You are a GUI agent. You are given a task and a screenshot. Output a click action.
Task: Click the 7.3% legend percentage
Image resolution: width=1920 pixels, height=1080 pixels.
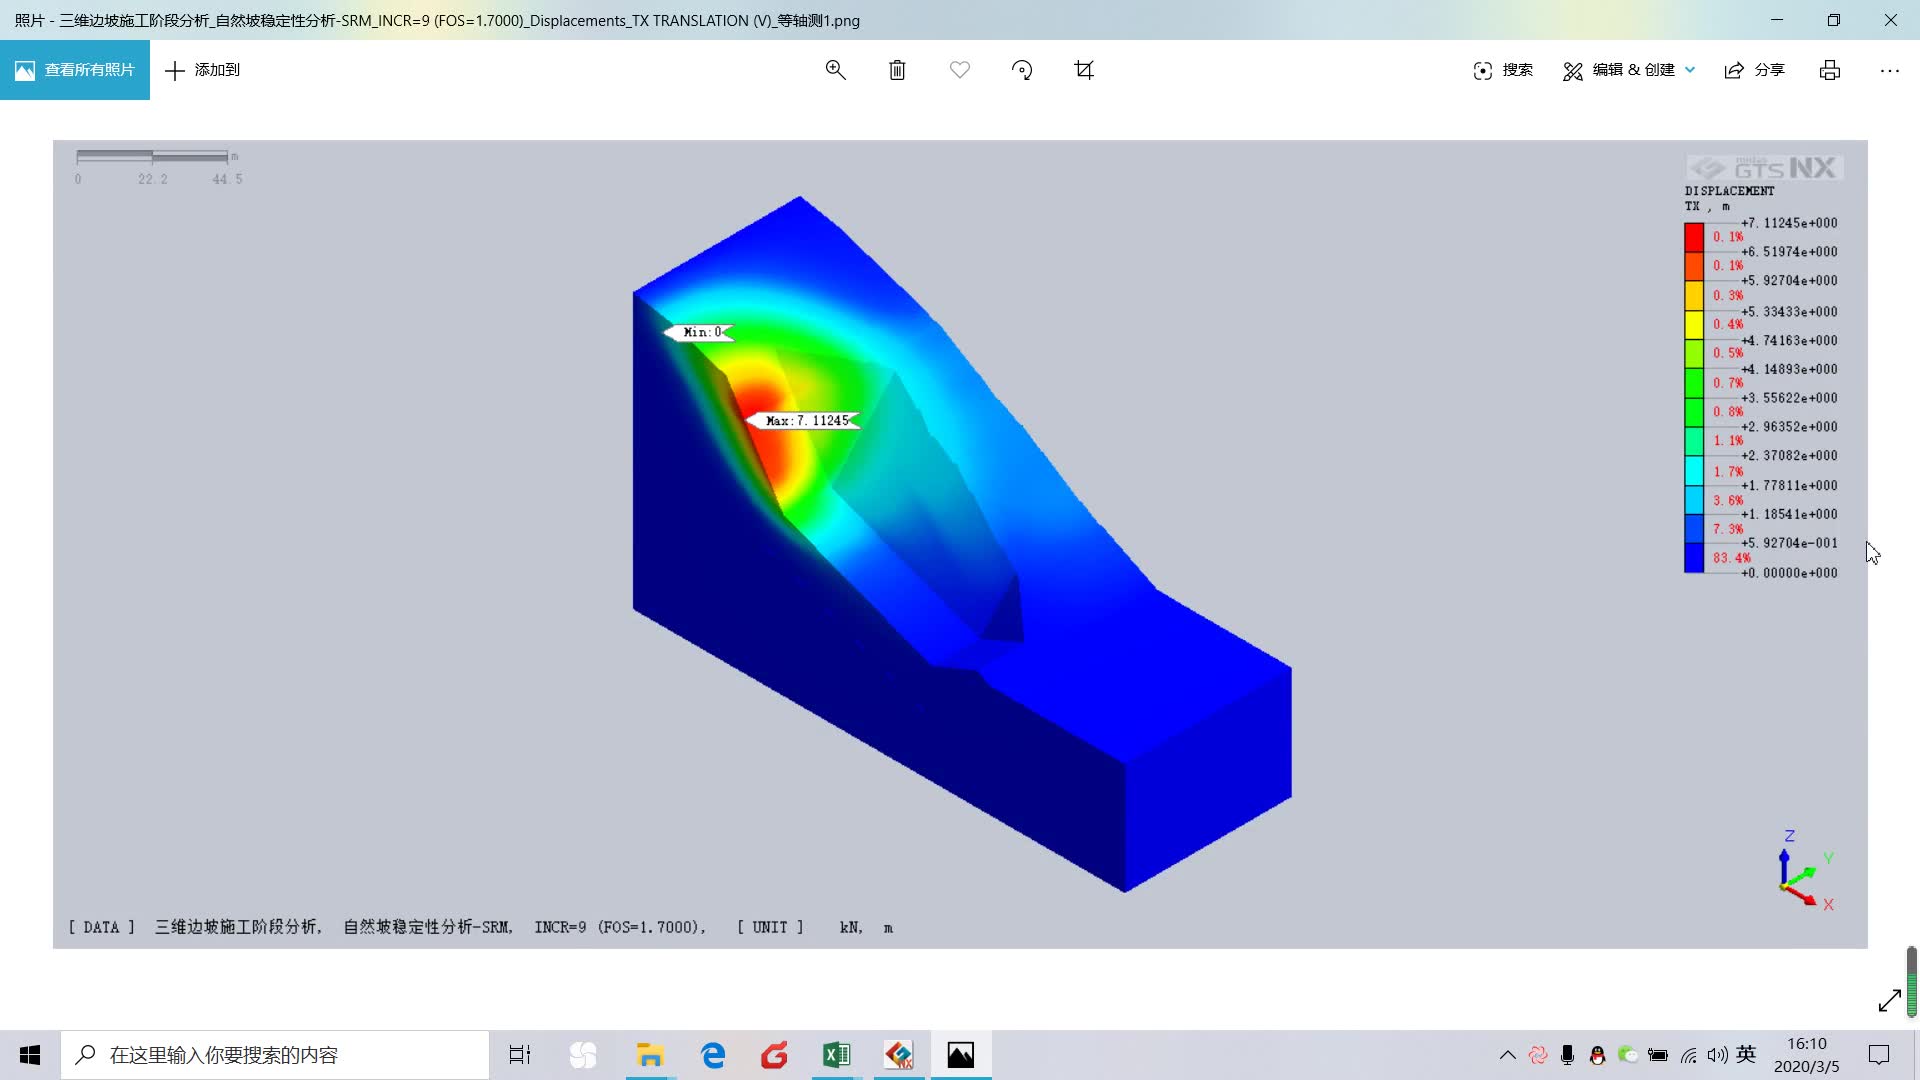pos(1727,529)
